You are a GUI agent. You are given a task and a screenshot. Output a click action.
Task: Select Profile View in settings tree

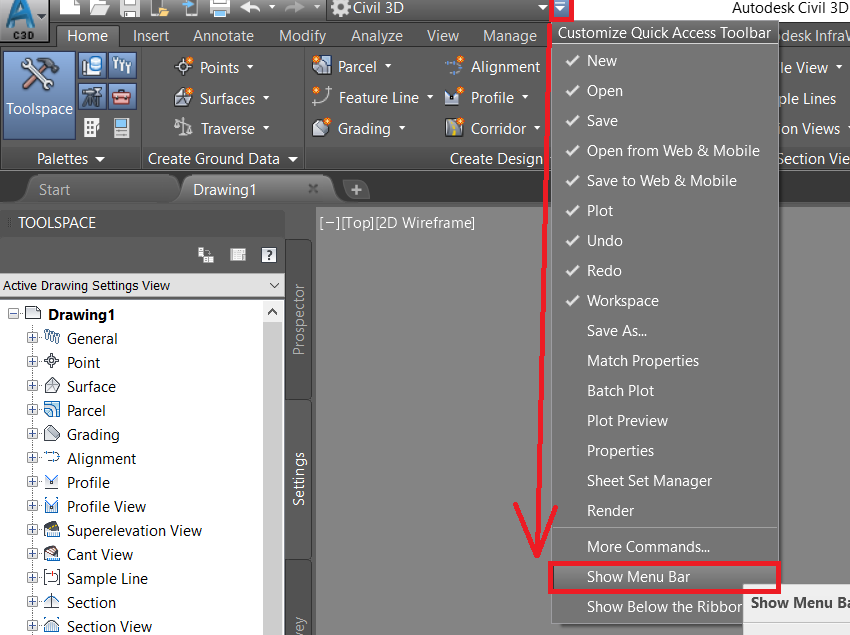point(106,506)
